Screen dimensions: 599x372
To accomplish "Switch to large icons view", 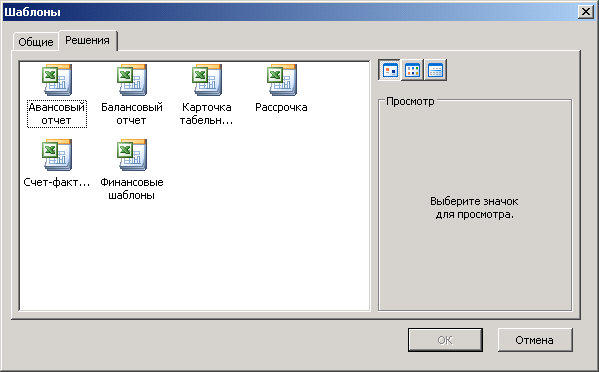I will pyautogui.click(x=390, y=70).
